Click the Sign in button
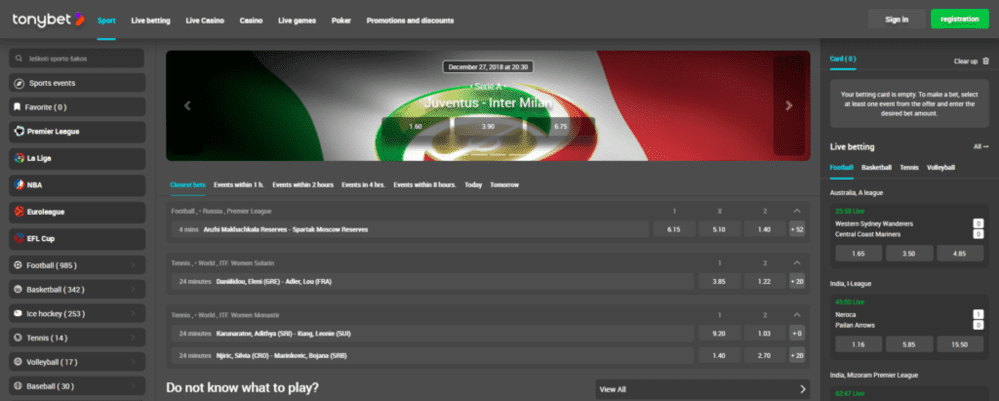The height and width of the screenshot is (401, 999). point(896,20)
